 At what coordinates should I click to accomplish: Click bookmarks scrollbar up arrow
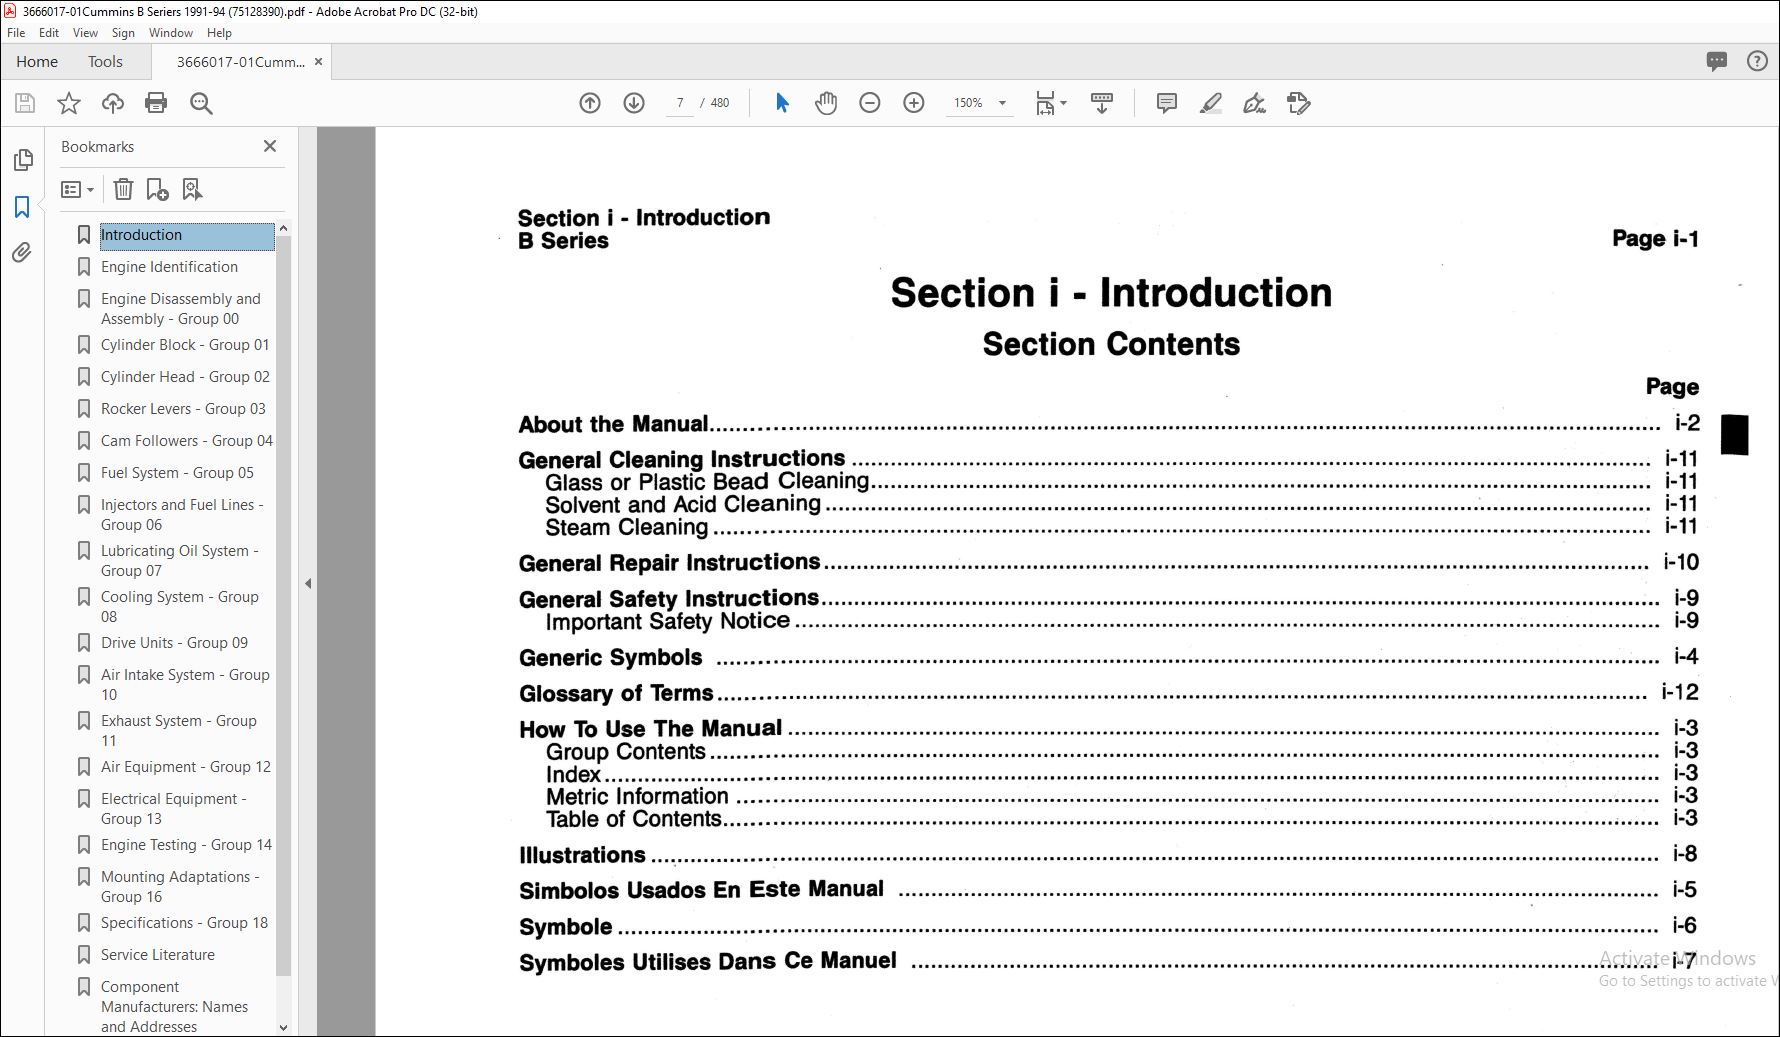click(283, 229)
